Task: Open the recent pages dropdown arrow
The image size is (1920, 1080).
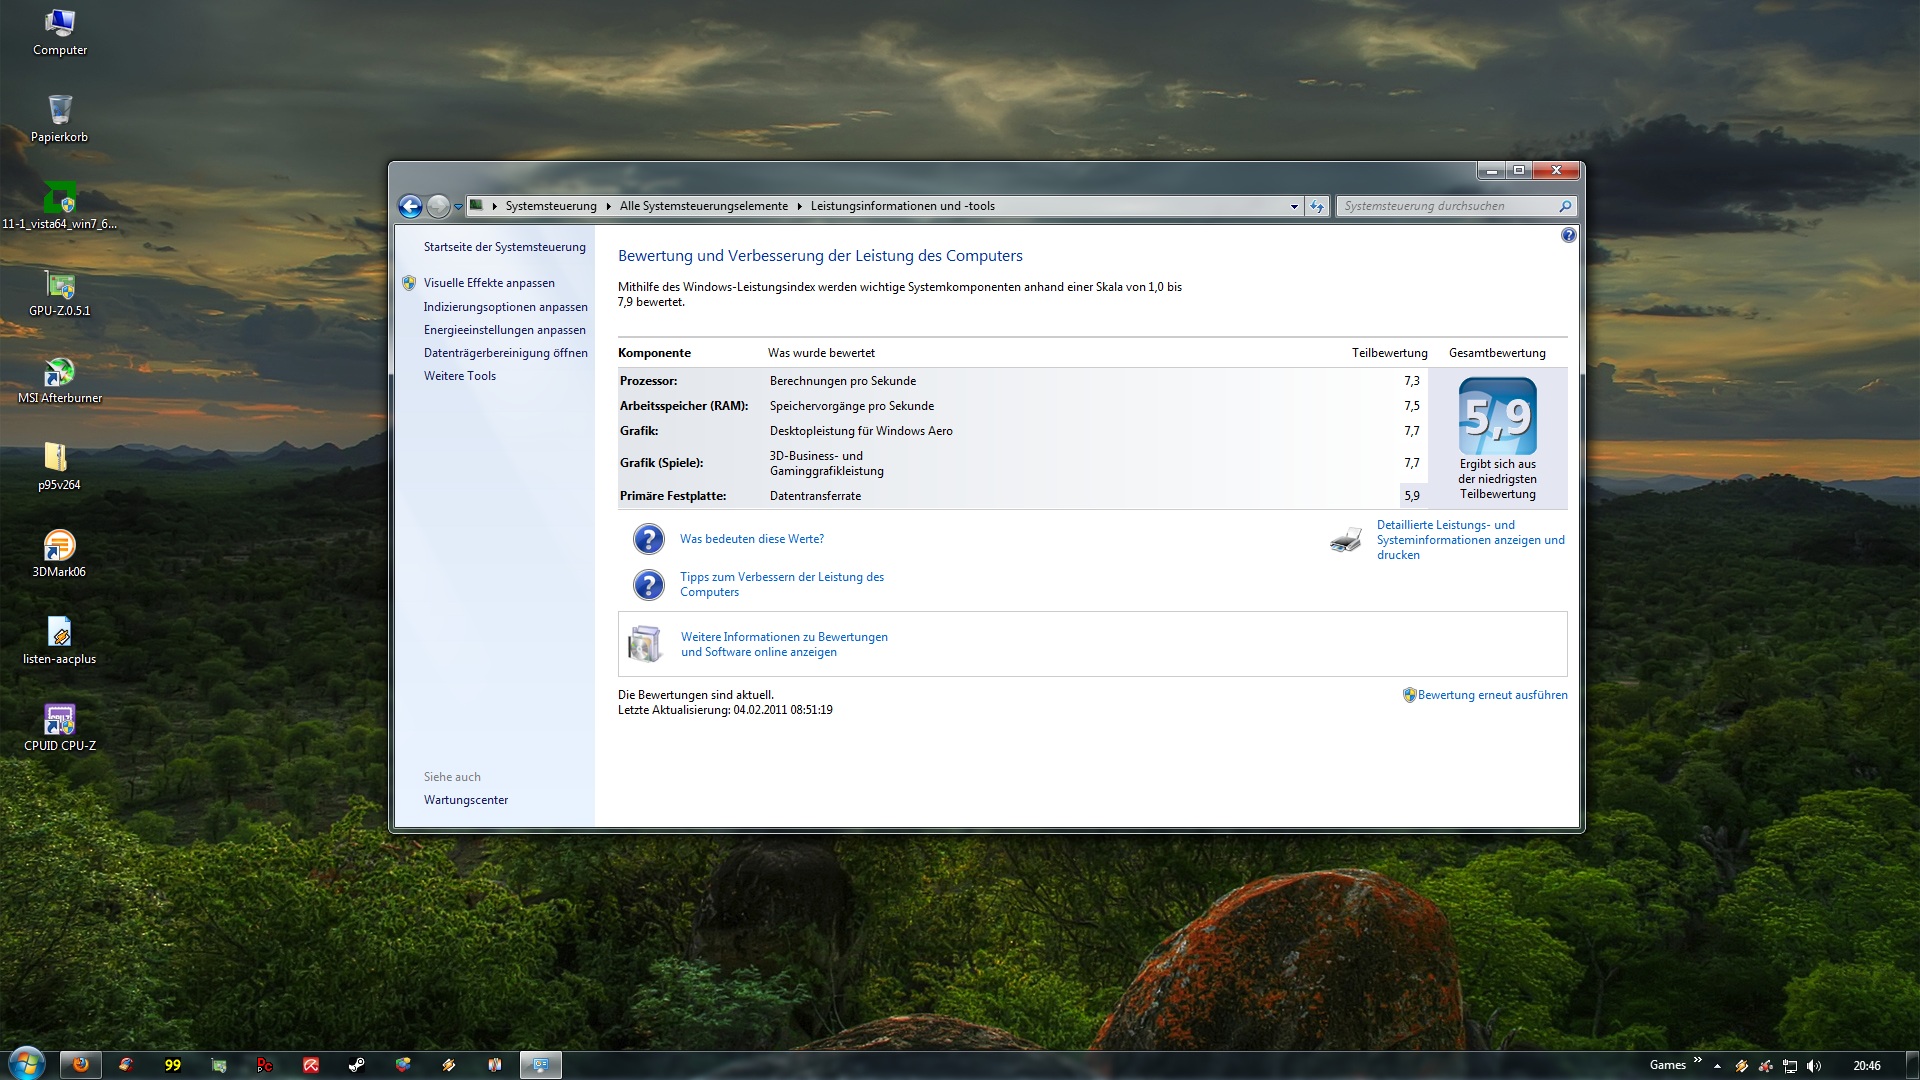Action: 458,206
